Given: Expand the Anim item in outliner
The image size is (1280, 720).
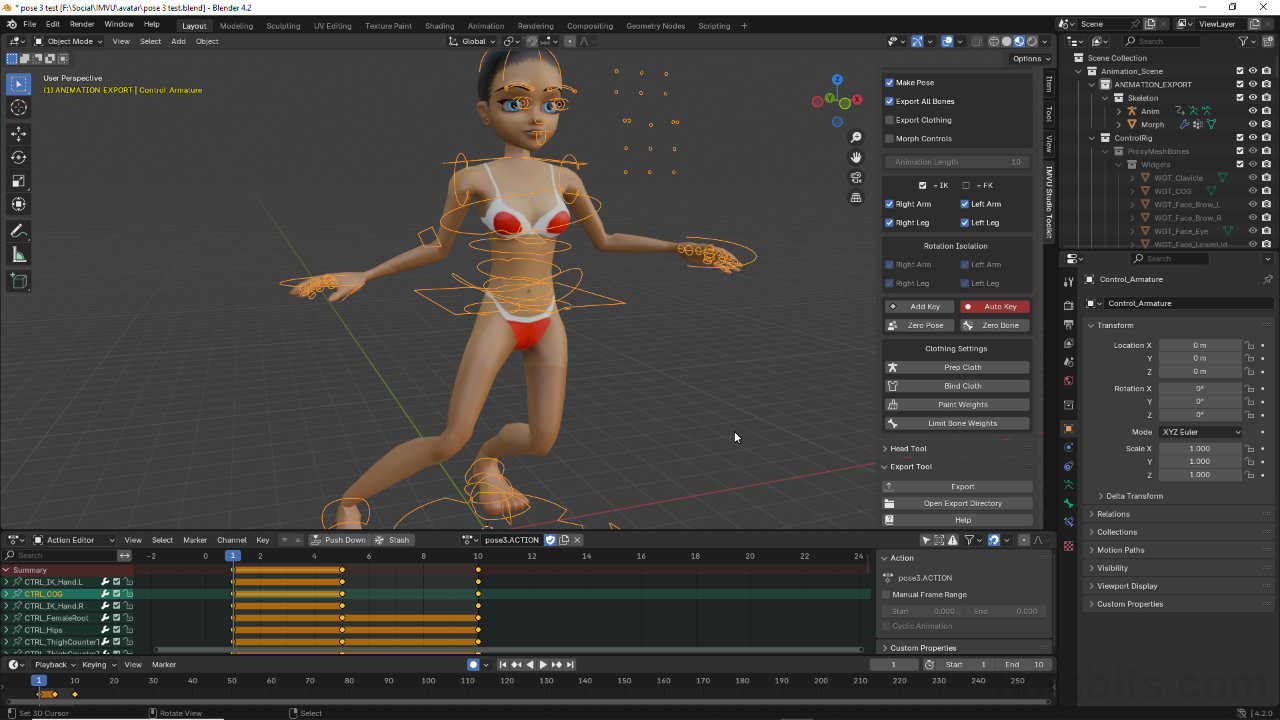Looking at the screenshot, I should 1120,111.
